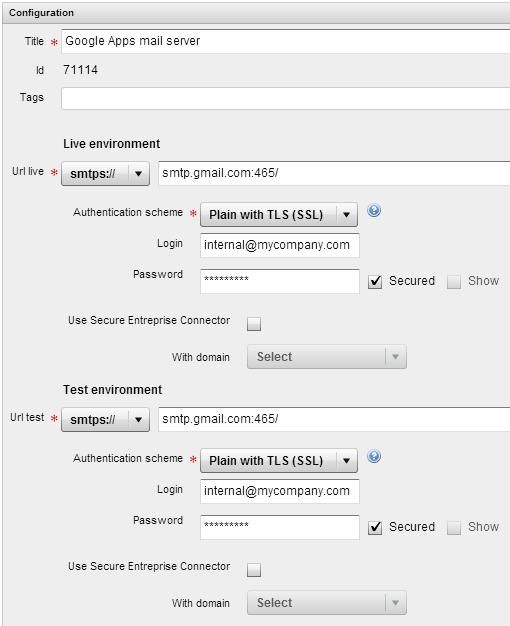Expand live Authentication scheme dropdown
The height and width of the screenshot is (626, 510).
click(x=279, y=215)
